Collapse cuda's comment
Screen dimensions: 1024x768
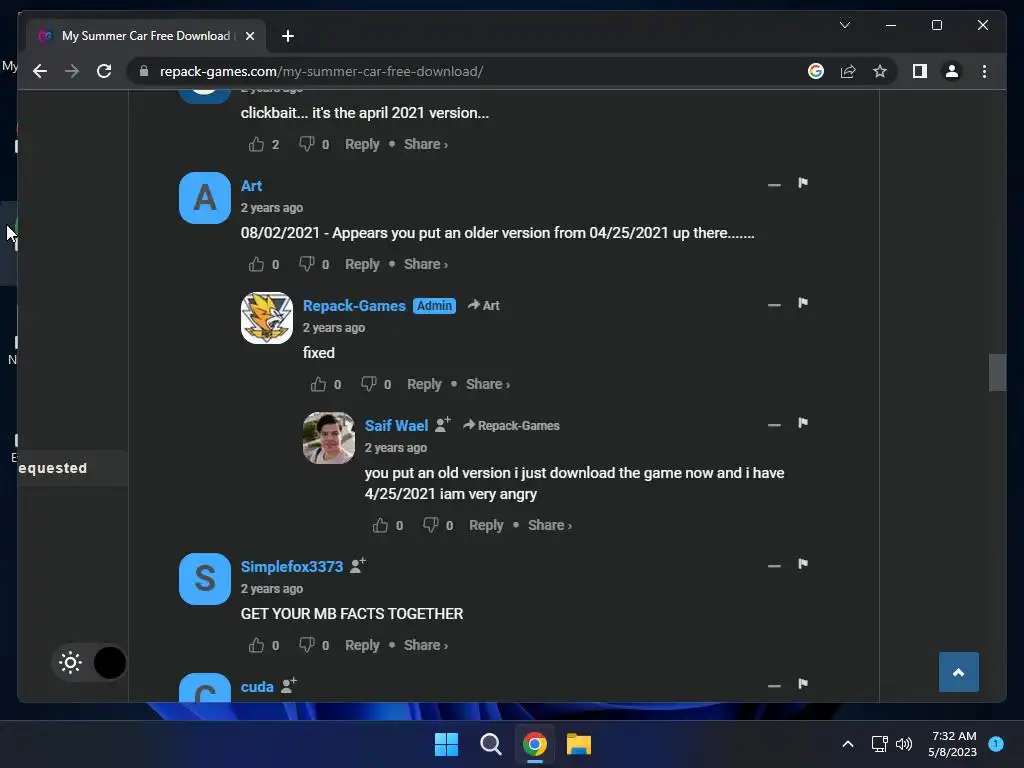pyautogui.click(x=774, y=686)
